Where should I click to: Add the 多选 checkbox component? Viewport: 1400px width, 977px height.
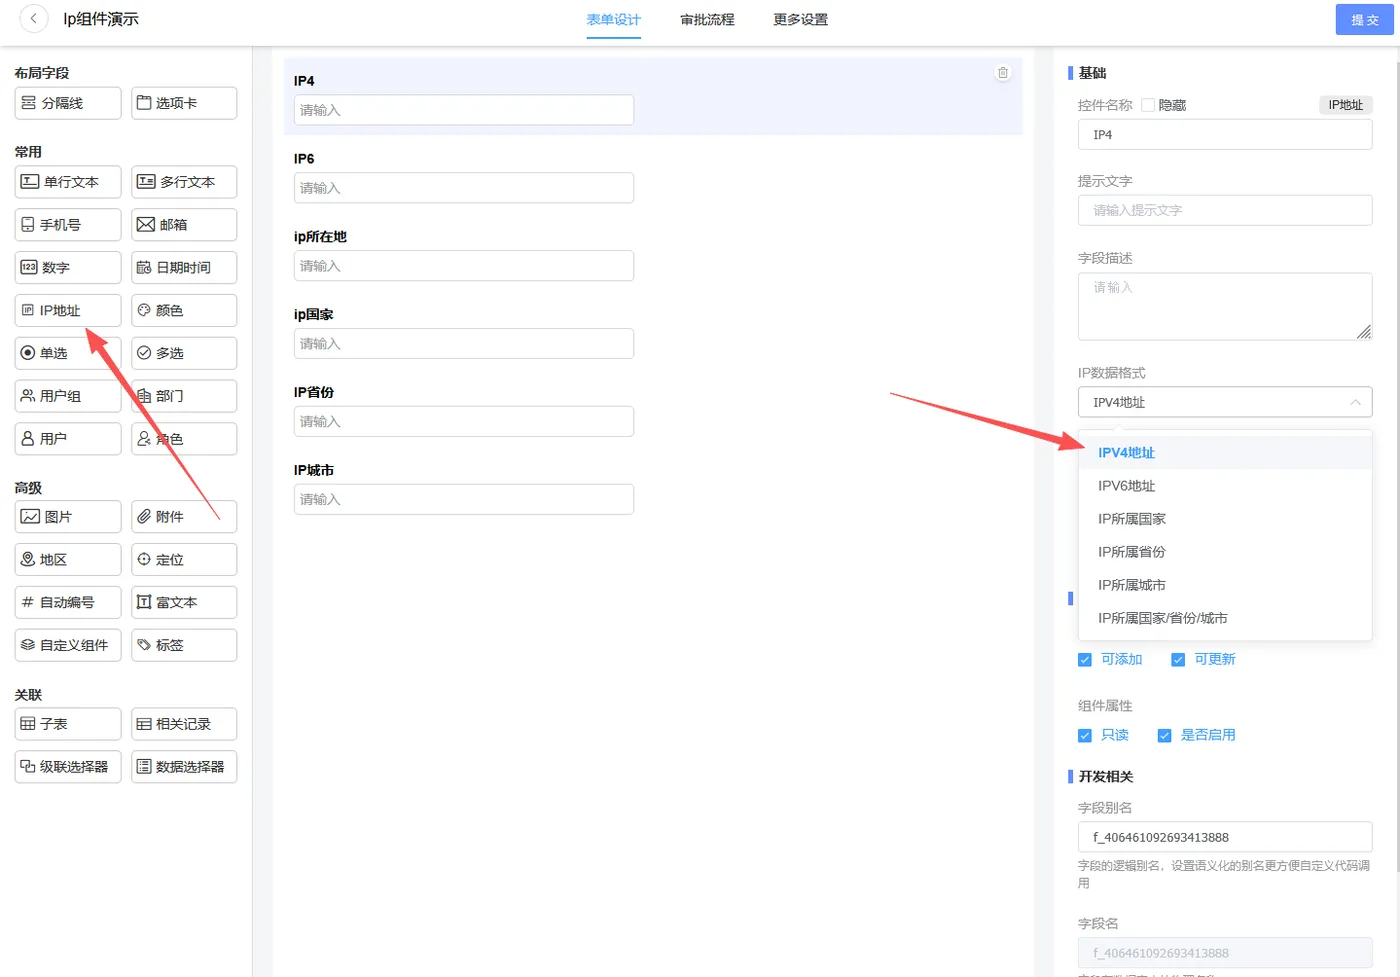pos(184,353)
